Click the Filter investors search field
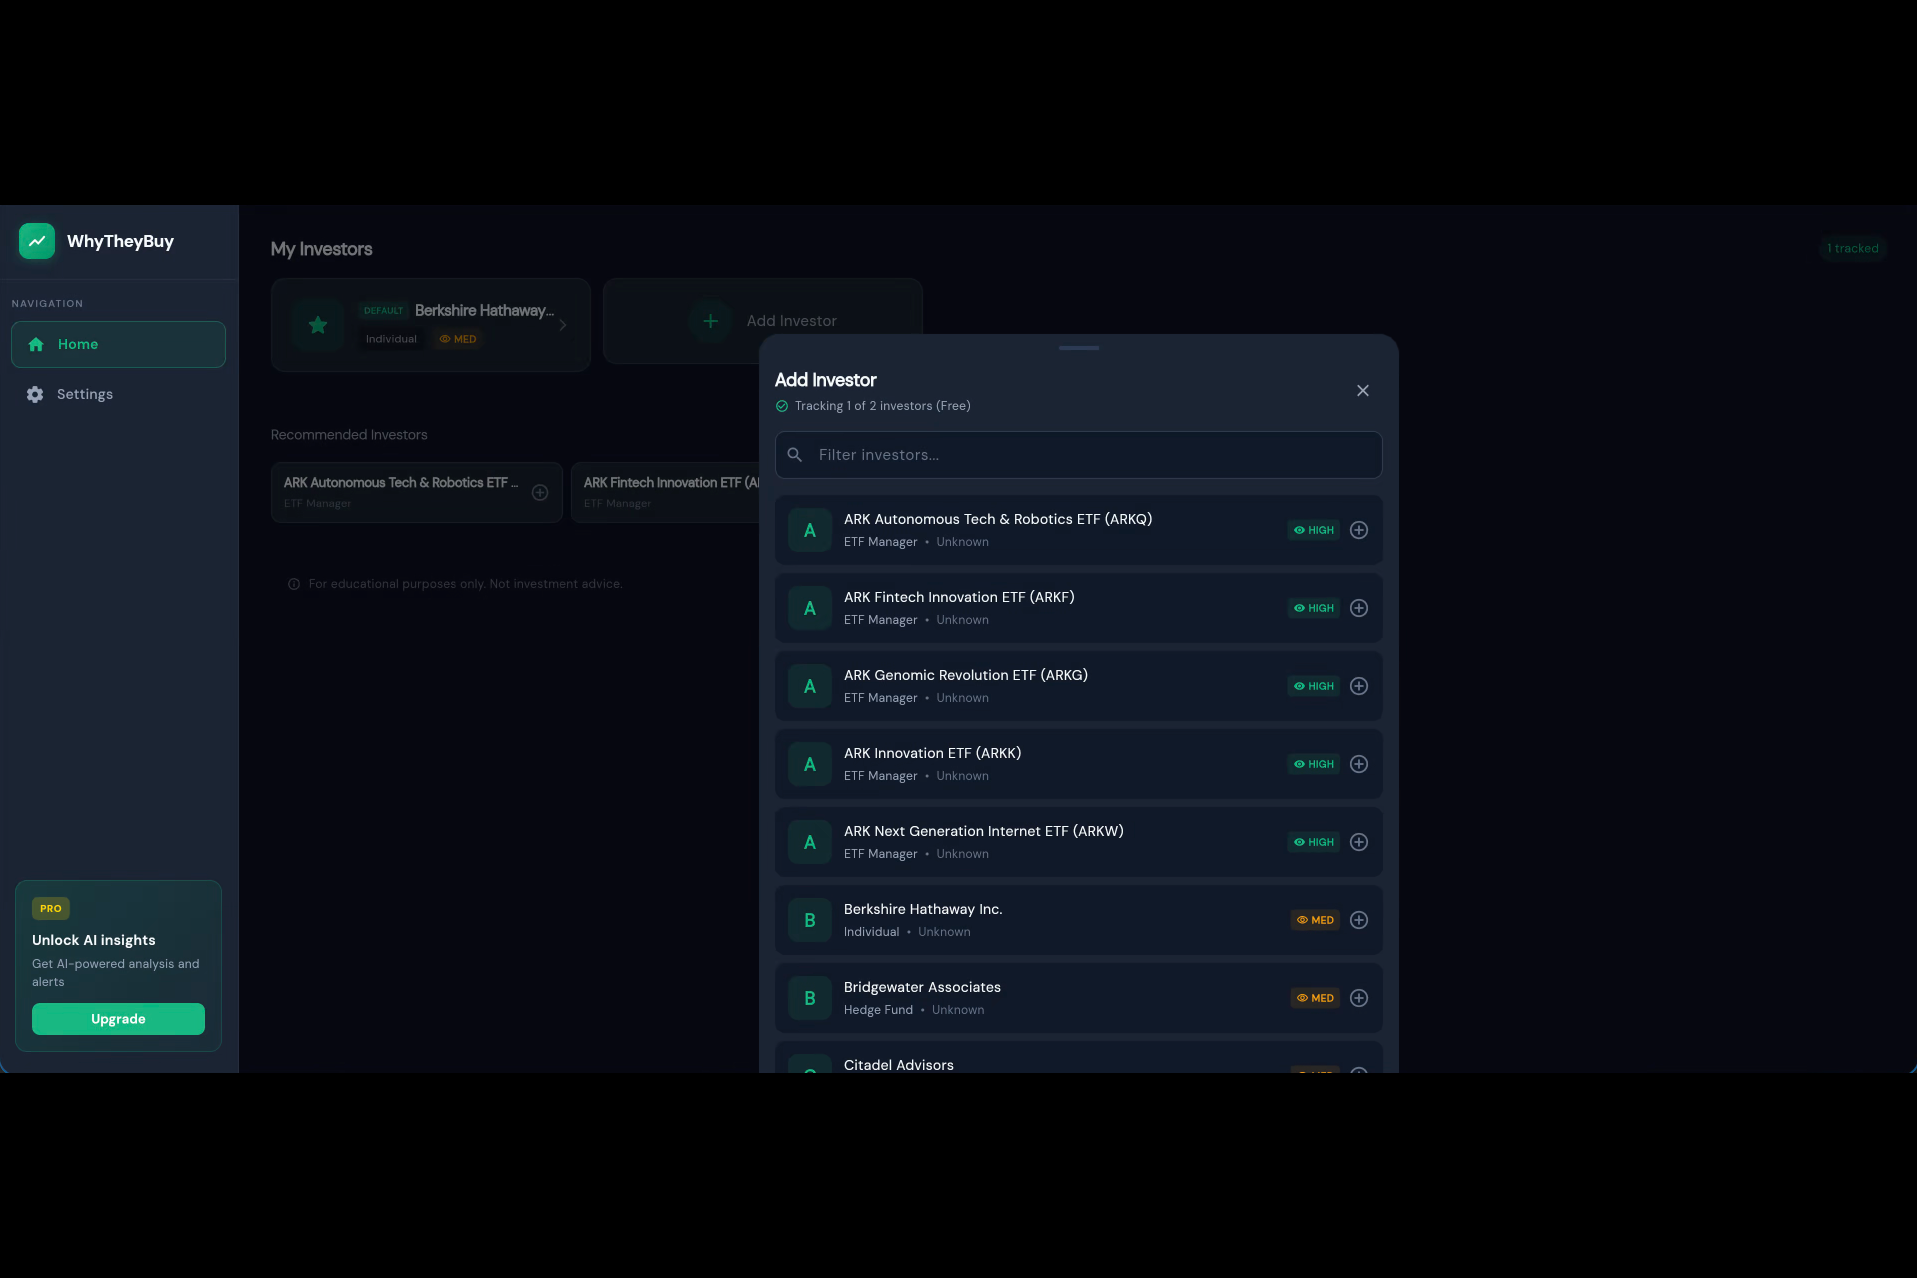Image resolution: width=1917 pixels, height=1278 pixels. tap(1078, 455)
